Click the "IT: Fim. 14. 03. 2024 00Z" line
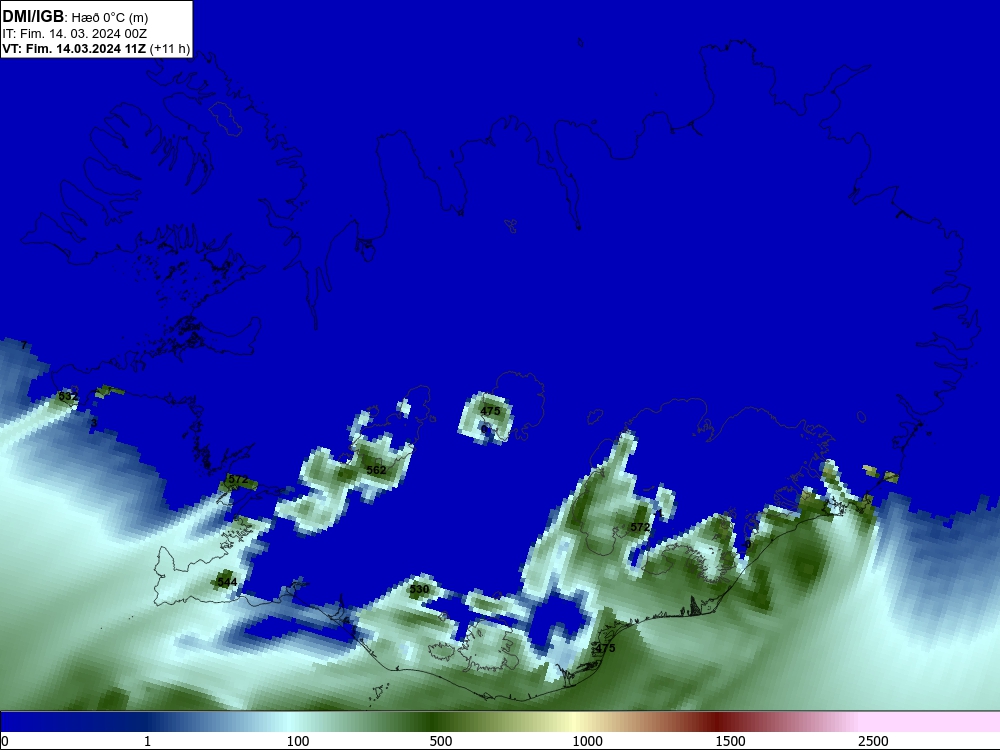Image resolution: width=1000 pixels, height=750 pixels. pos(75,34)
